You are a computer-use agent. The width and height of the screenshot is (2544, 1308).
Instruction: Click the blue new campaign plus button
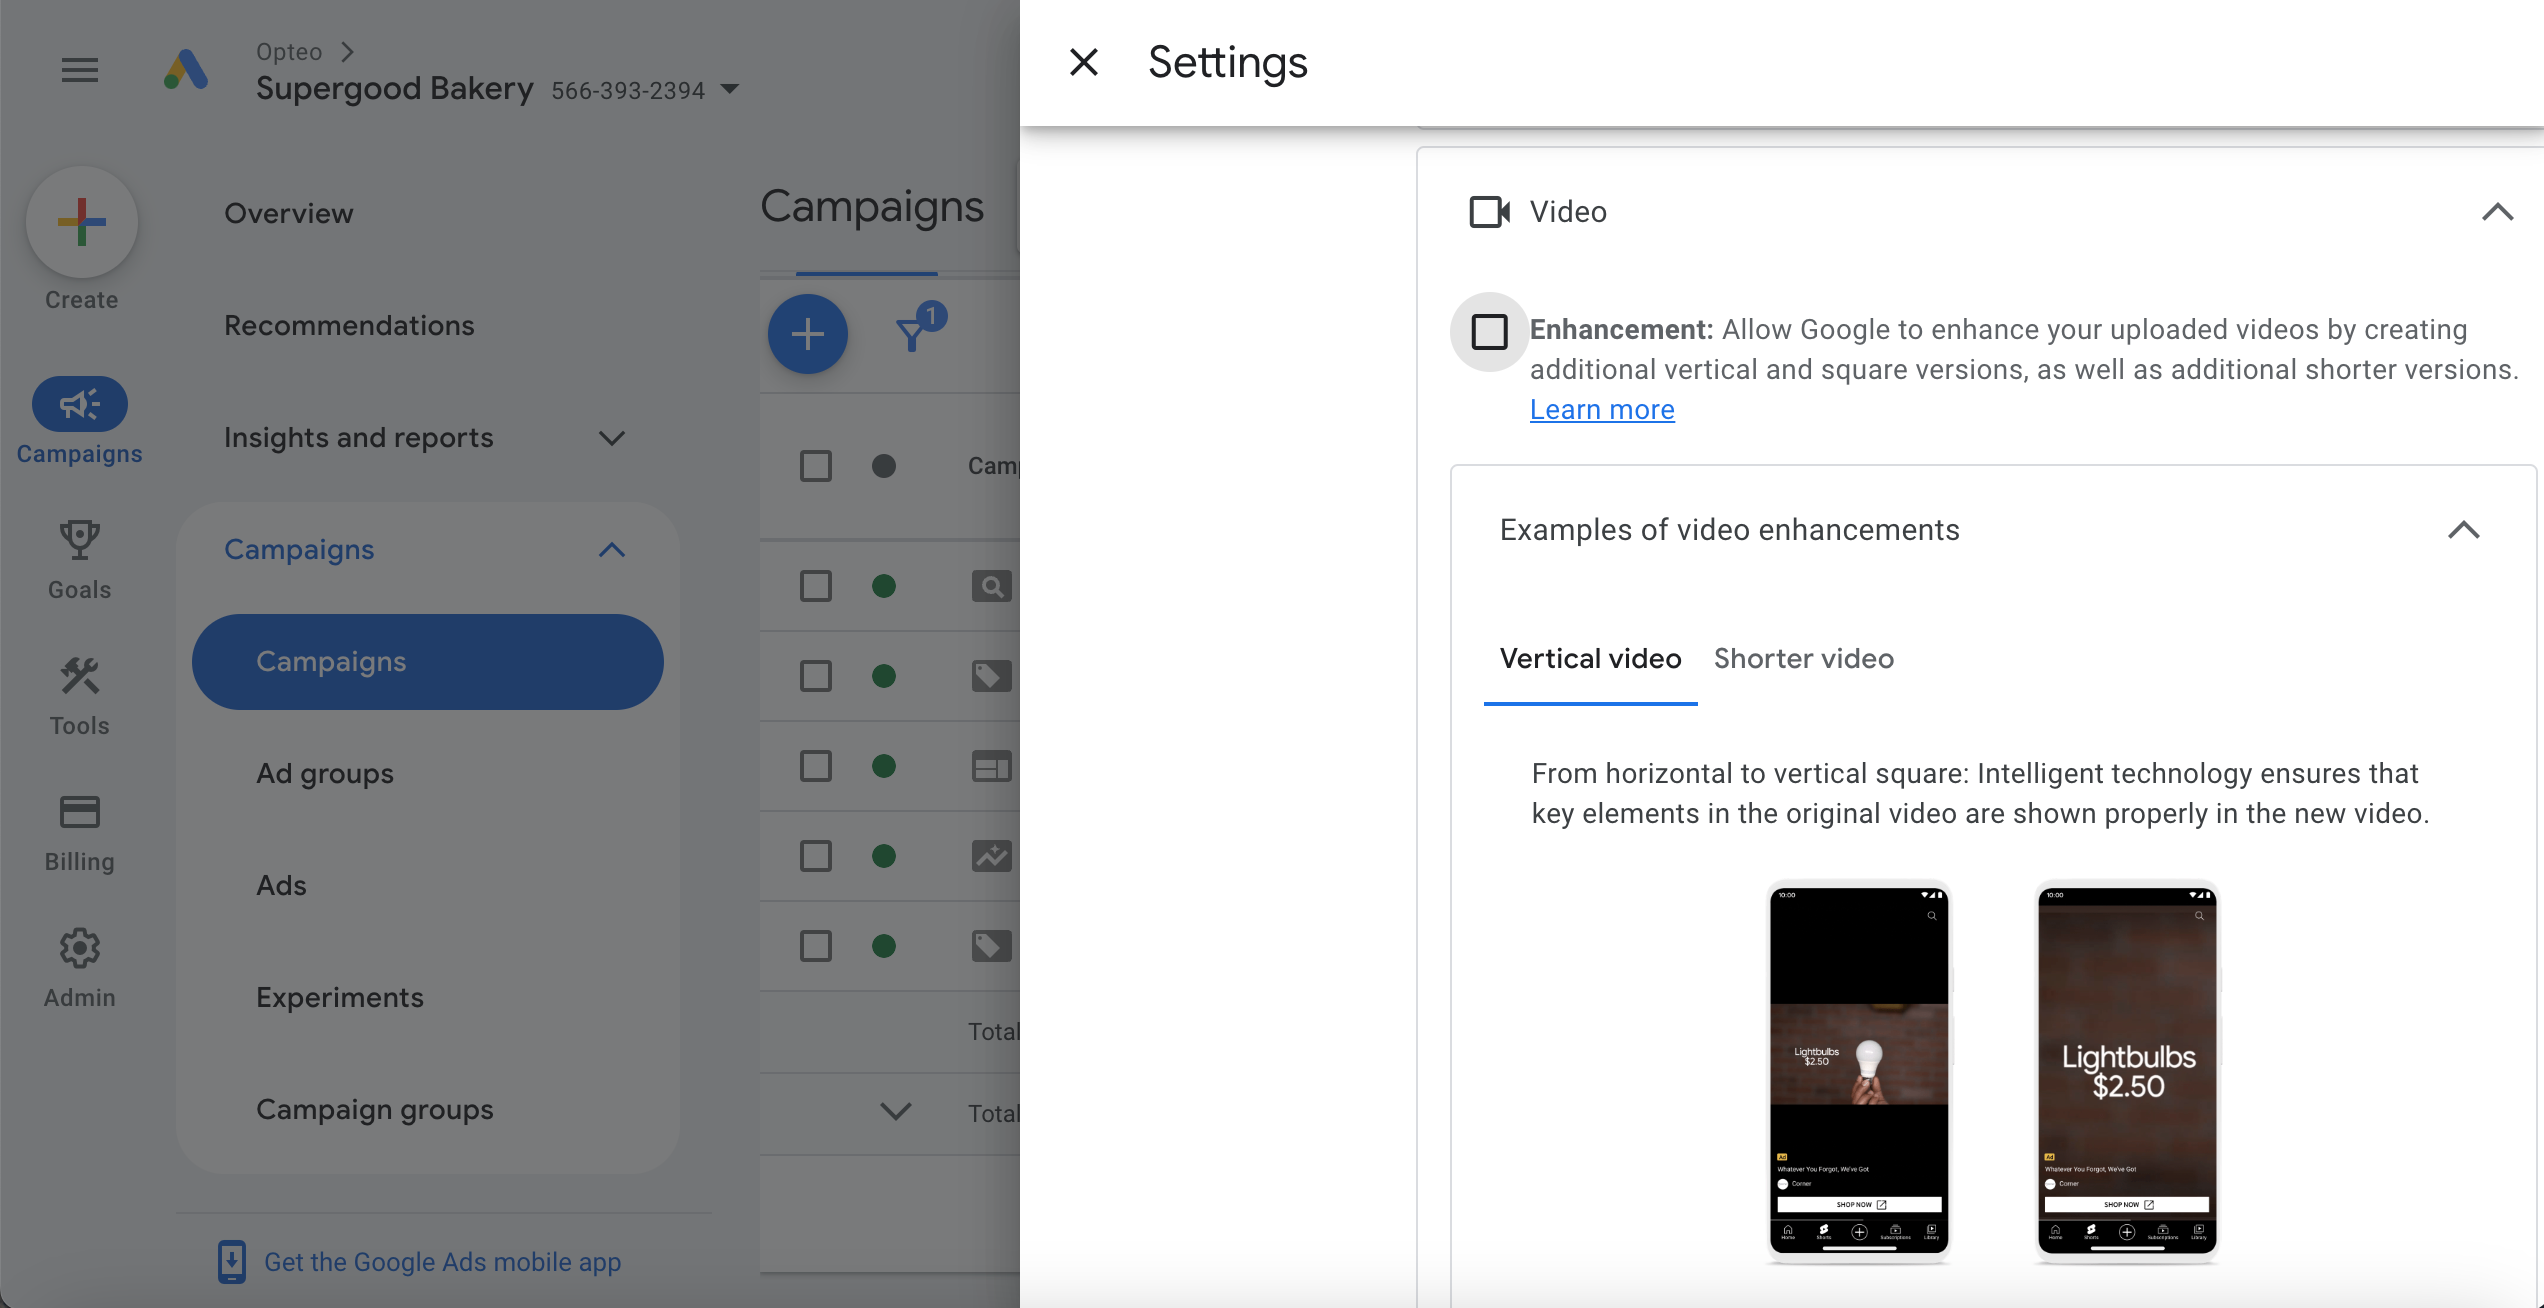(808, 334)
